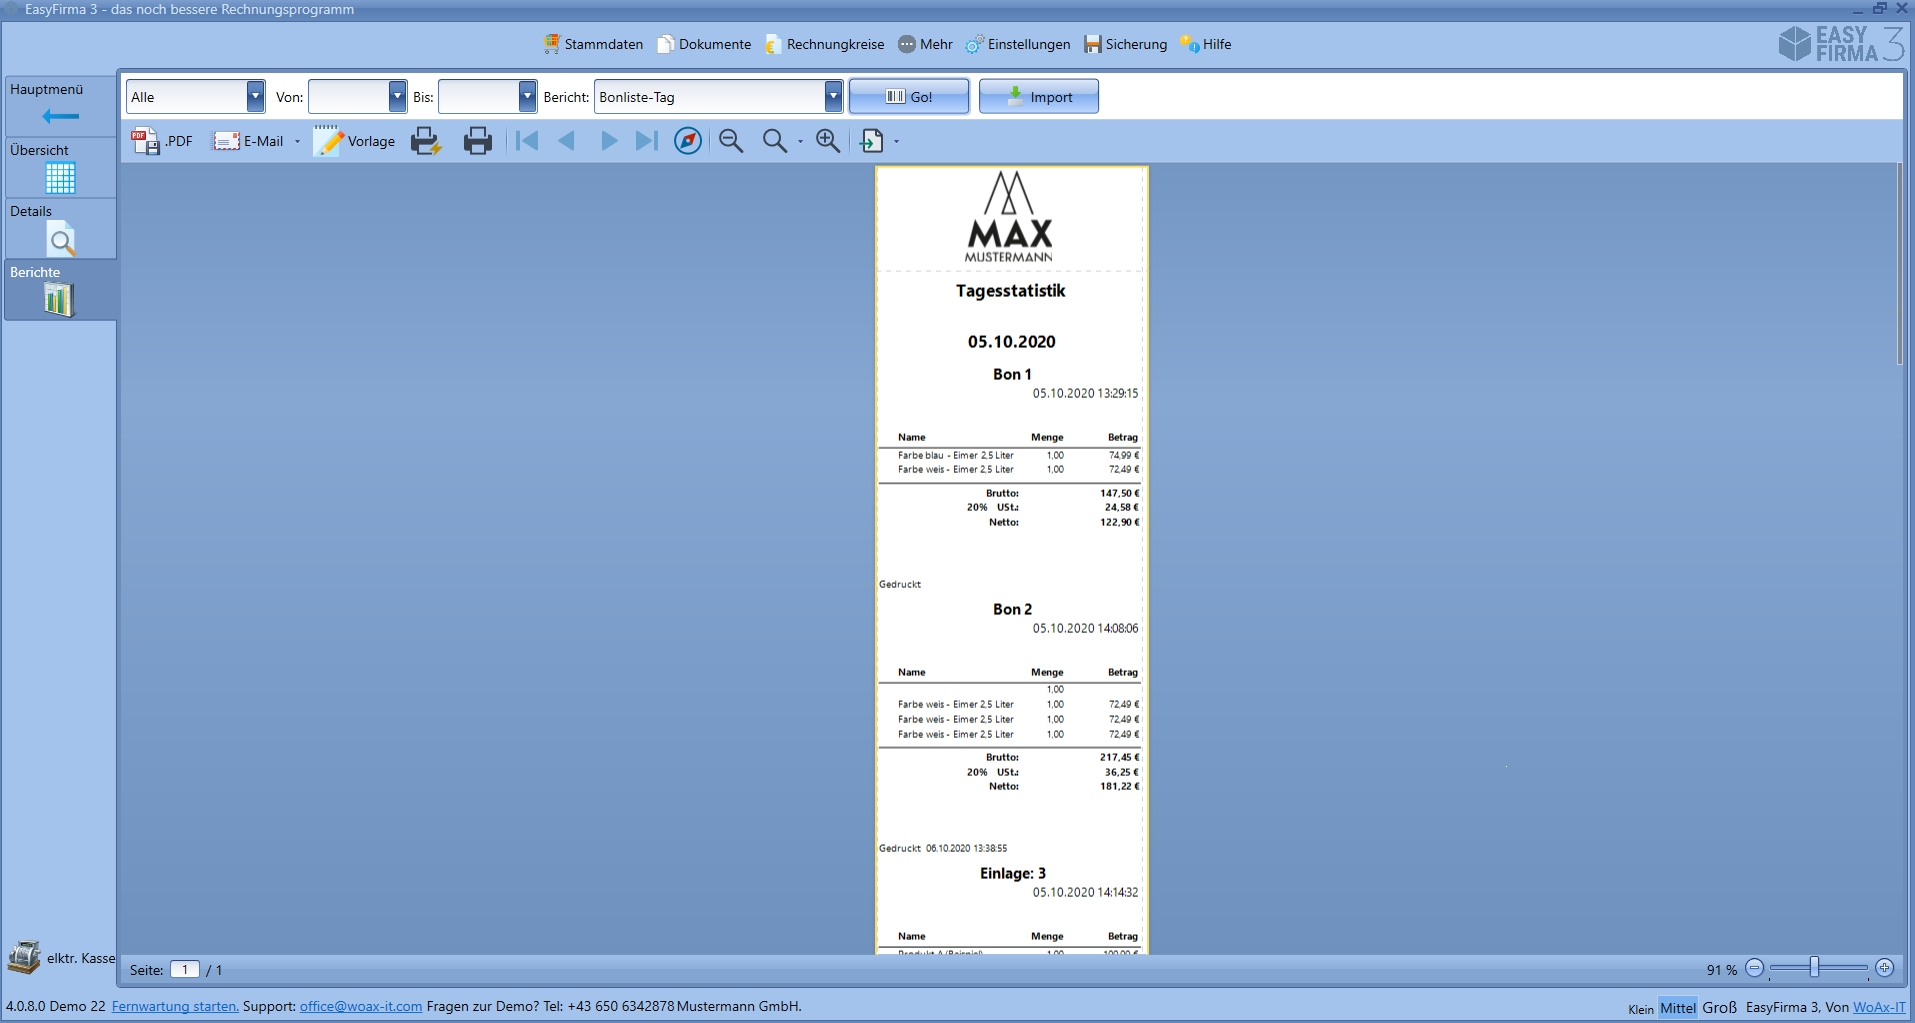1915x1023 pixels.
Task: Open the E-Mail options dropdown arrow
Action: click(x=298, y=142)
